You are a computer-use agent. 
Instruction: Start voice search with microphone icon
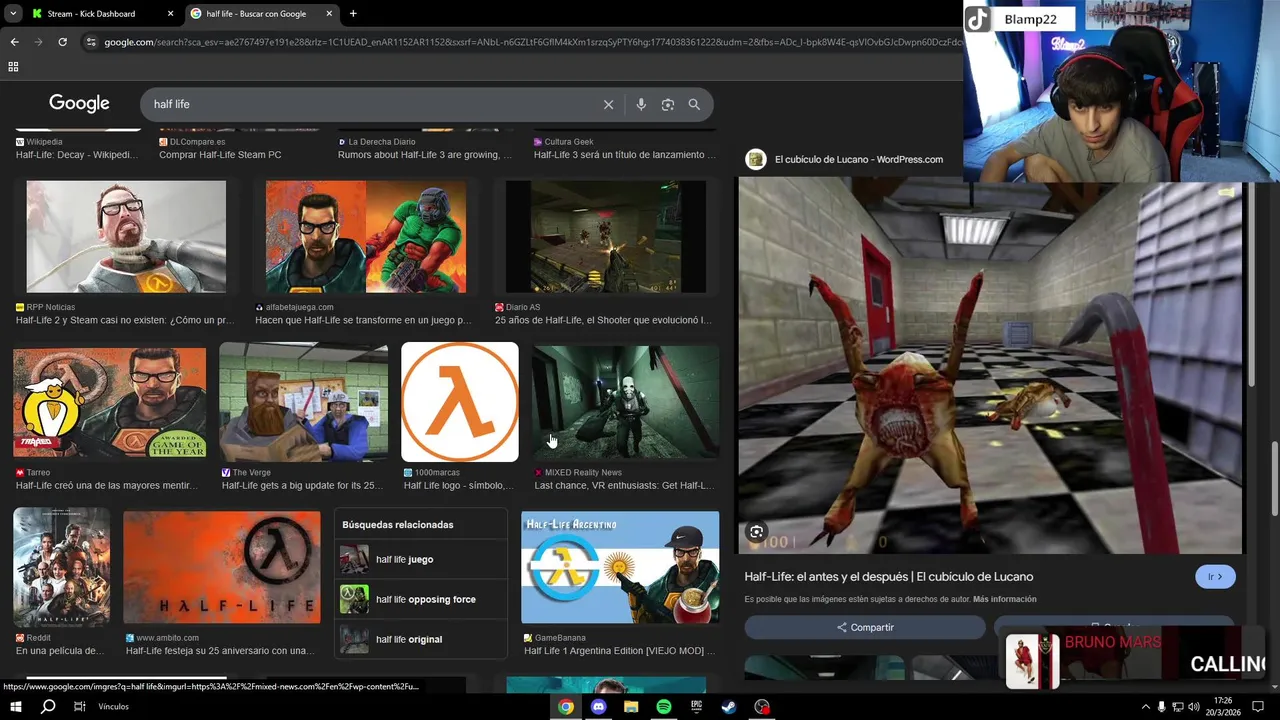pos(641,104)
